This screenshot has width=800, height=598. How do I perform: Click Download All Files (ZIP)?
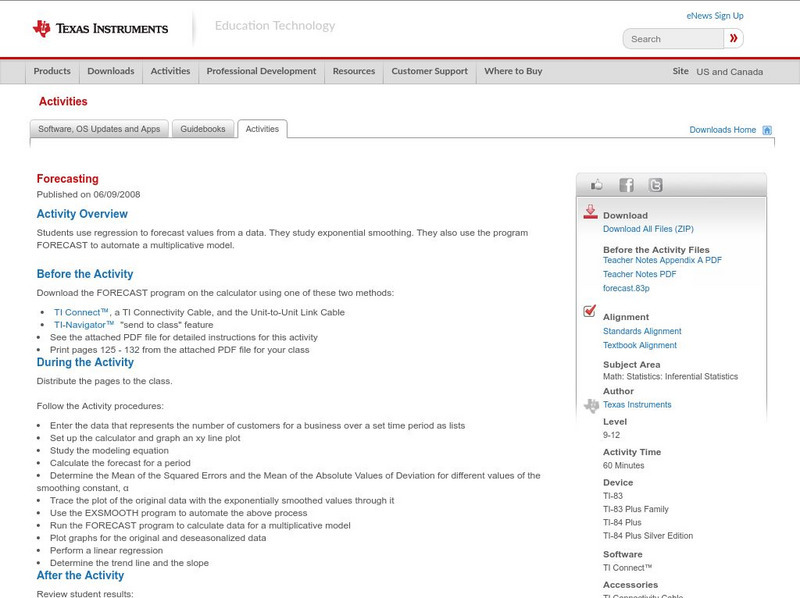pos(648,229)
